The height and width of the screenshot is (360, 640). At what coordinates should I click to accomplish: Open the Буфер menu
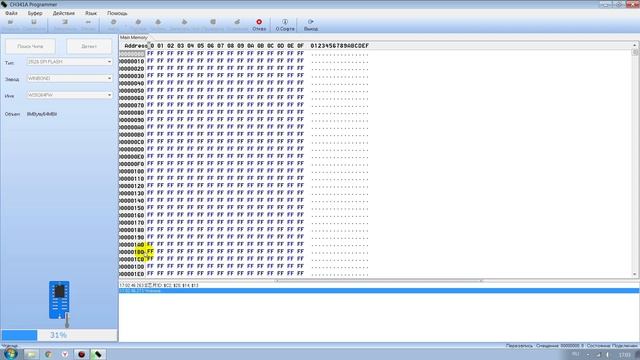click(x=35, y=13)
